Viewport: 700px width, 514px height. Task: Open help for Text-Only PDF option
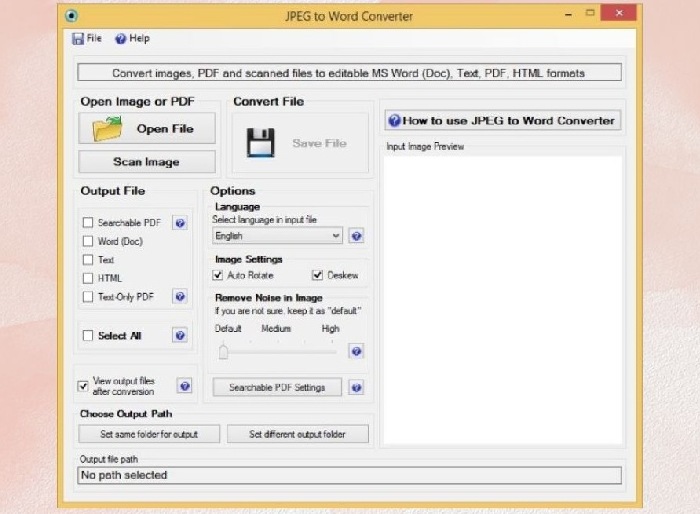pyautogui.click(x=180, y=297)
